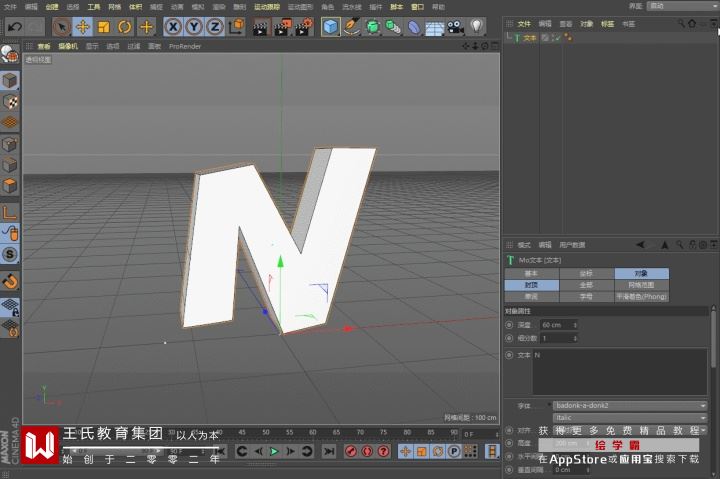Toggle green checkmark of 文本 object

pyautogui.click(x=557, y=38)
